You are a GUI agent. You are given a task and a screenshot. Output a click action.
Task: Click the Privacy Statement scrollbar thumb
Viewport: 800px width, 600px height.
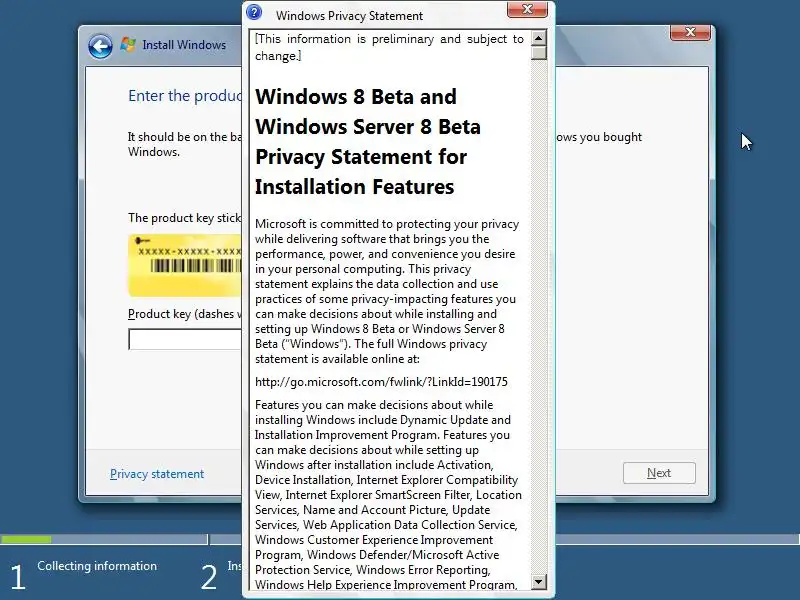coord(539,53)
